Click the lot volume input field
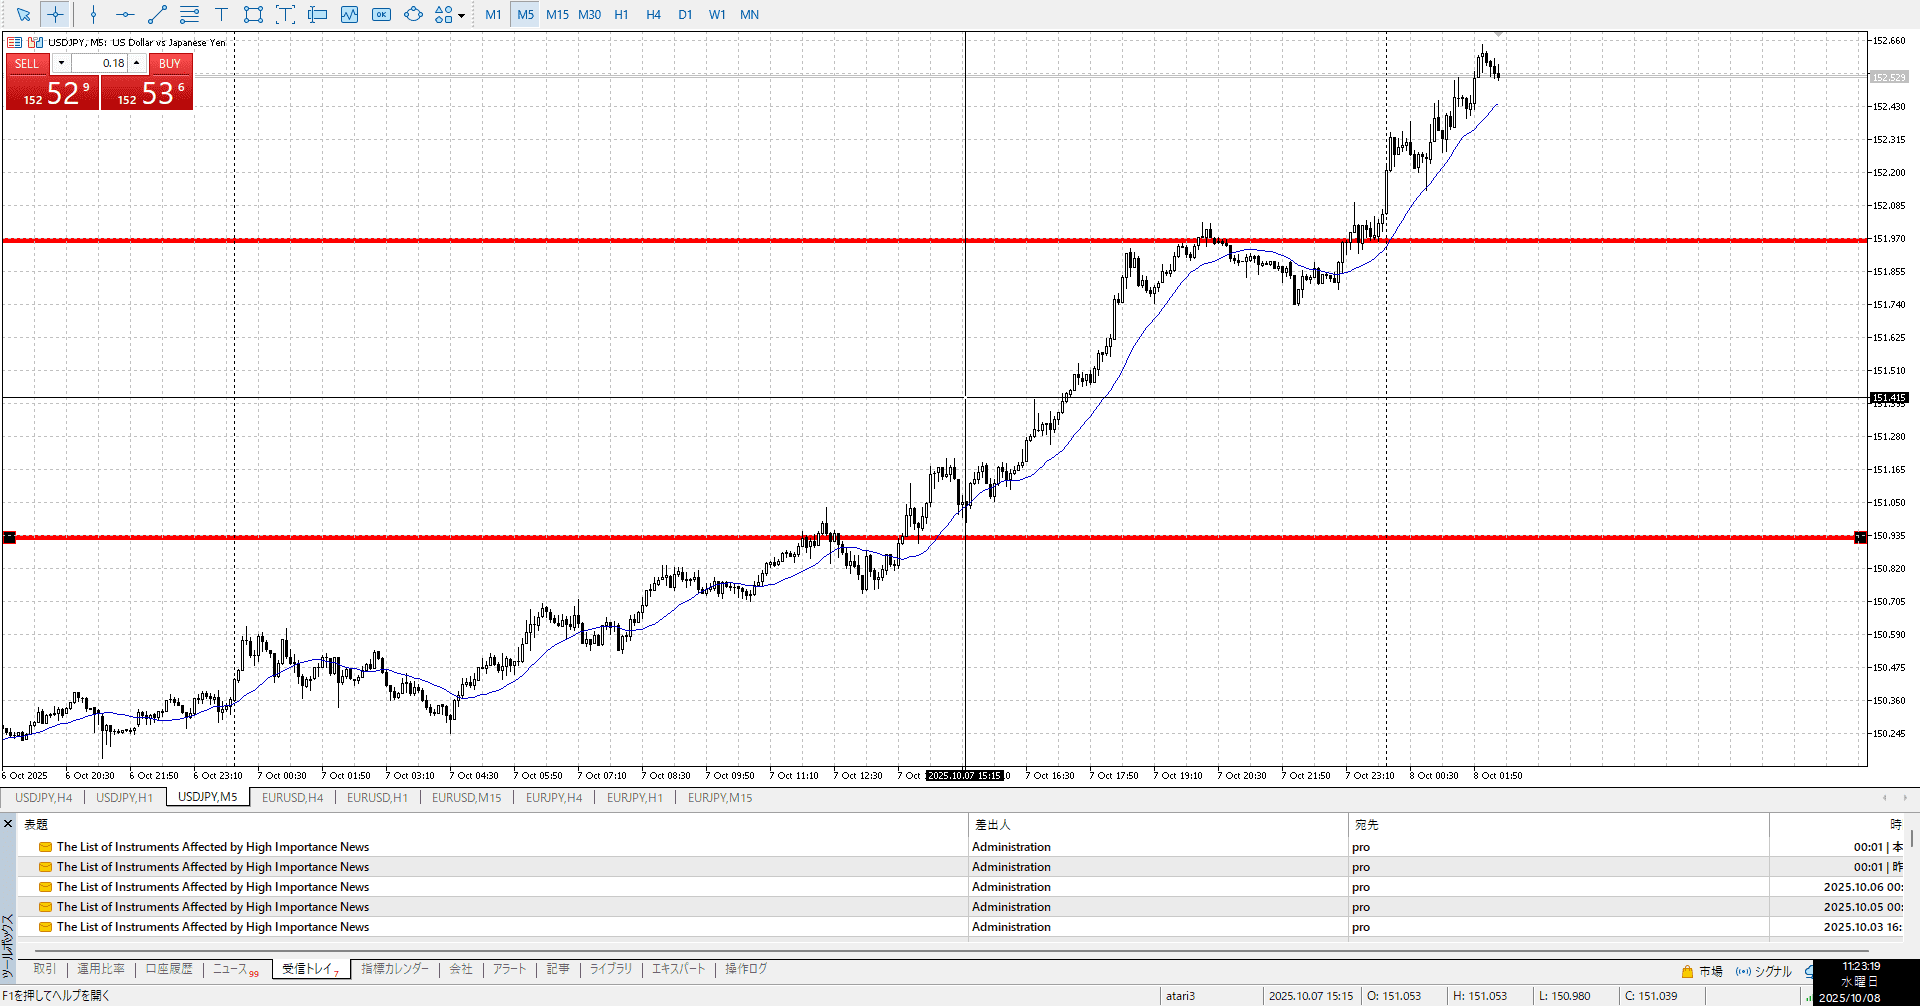 [100, 63]
